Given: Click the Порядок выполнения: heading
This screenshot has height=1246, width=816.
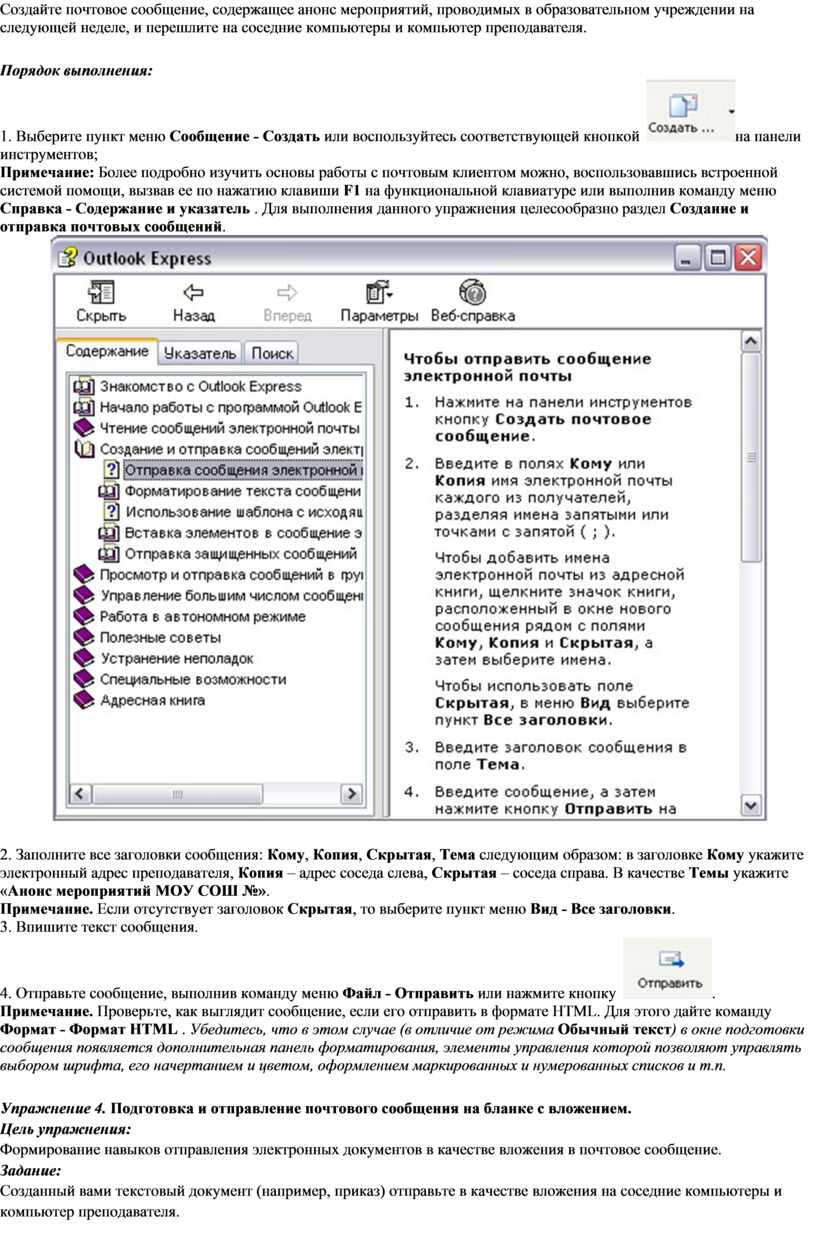Looking at the screenshot, I should tap(76, 72).
